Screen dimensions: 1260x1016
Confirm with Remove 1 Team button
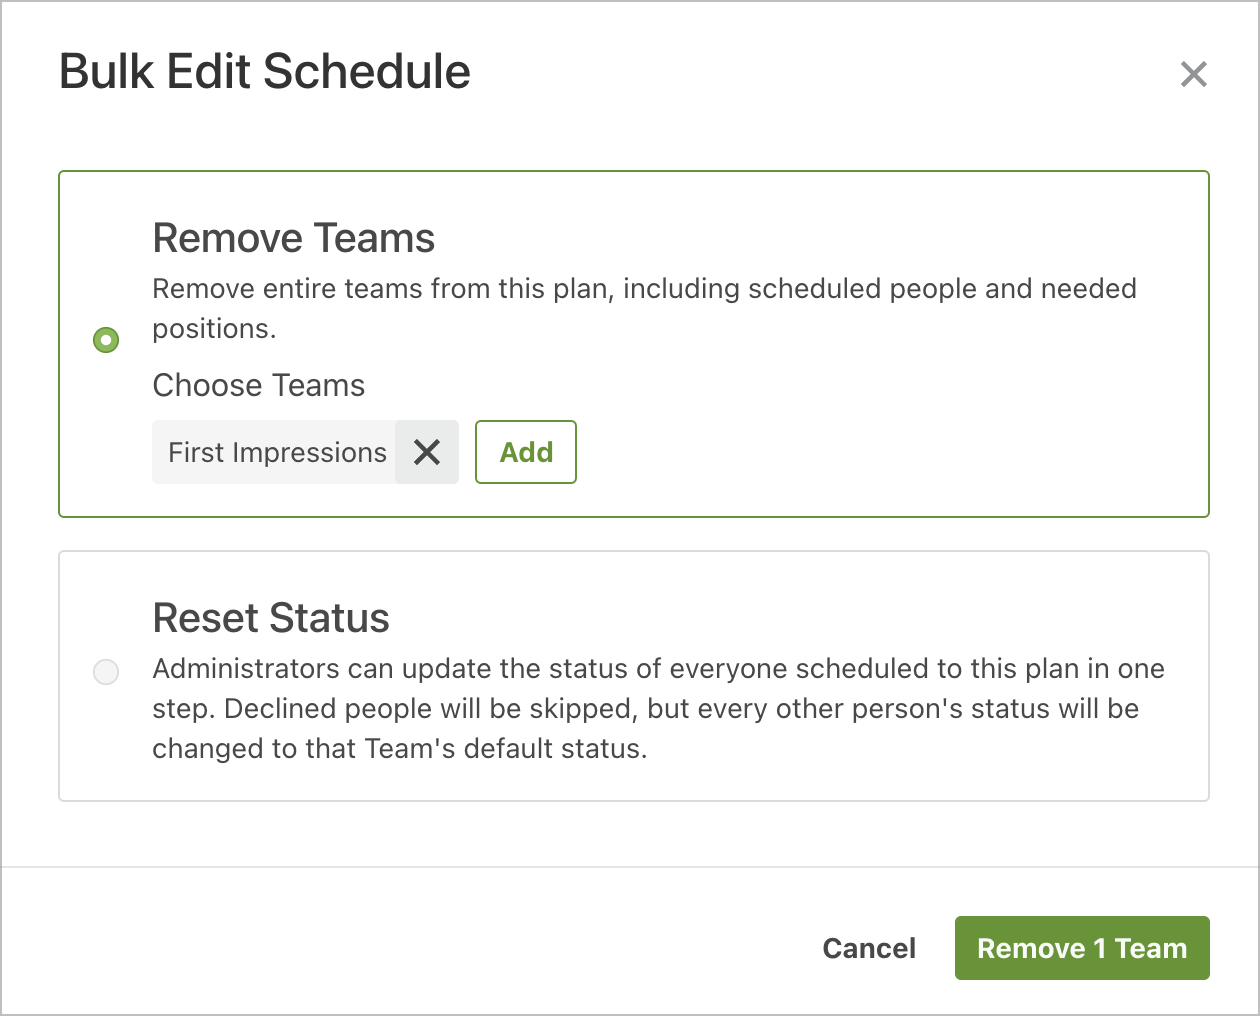[x=1082, y=948]
